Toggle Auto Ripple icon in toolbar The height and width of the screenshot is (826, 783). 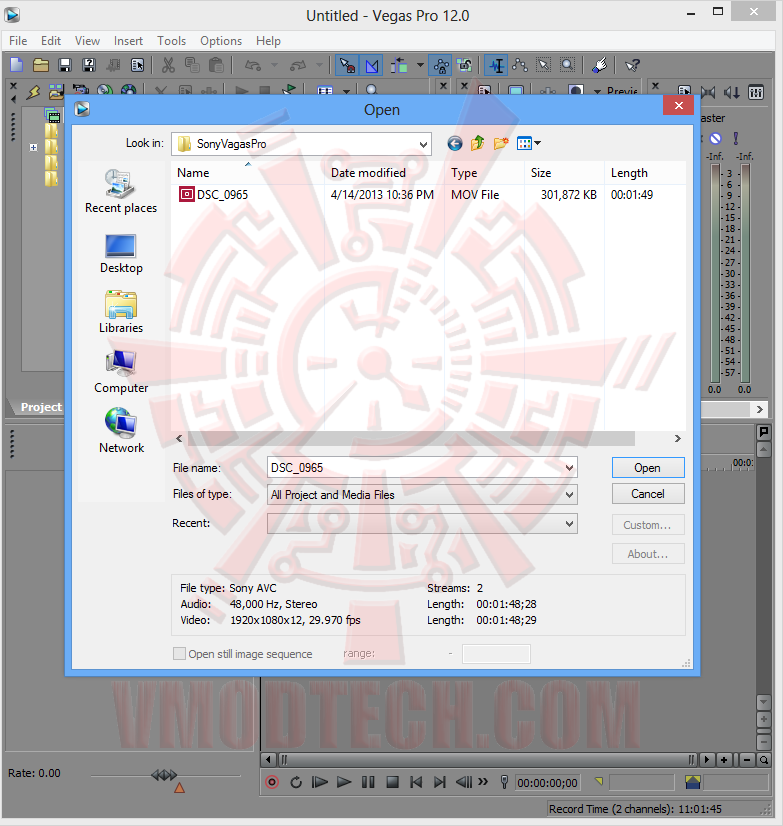(399, 65)
